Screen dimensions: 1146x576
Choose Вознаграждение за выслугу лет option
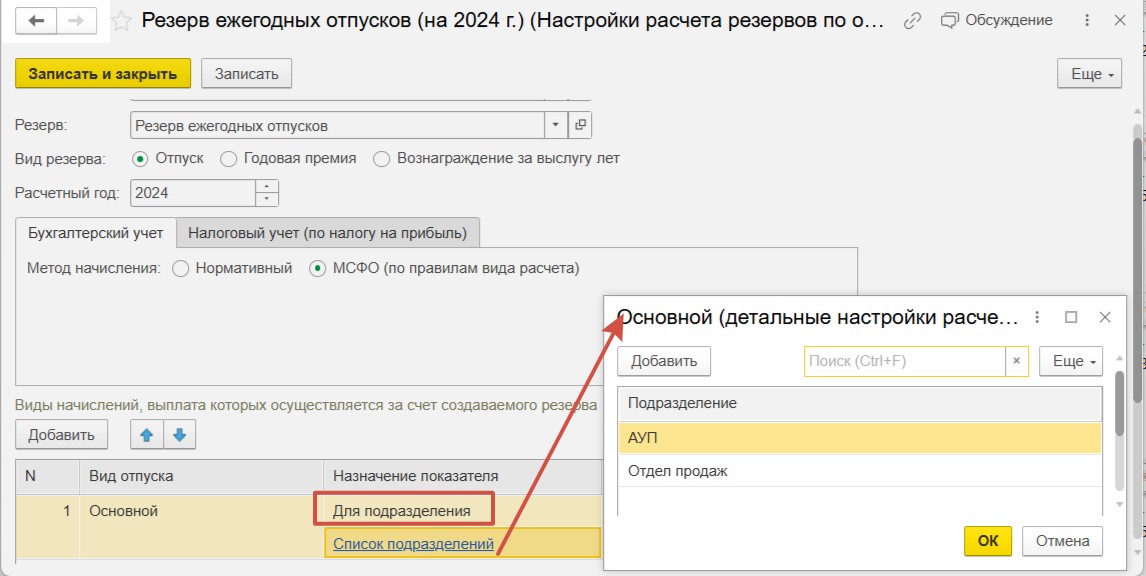[380, 159]
